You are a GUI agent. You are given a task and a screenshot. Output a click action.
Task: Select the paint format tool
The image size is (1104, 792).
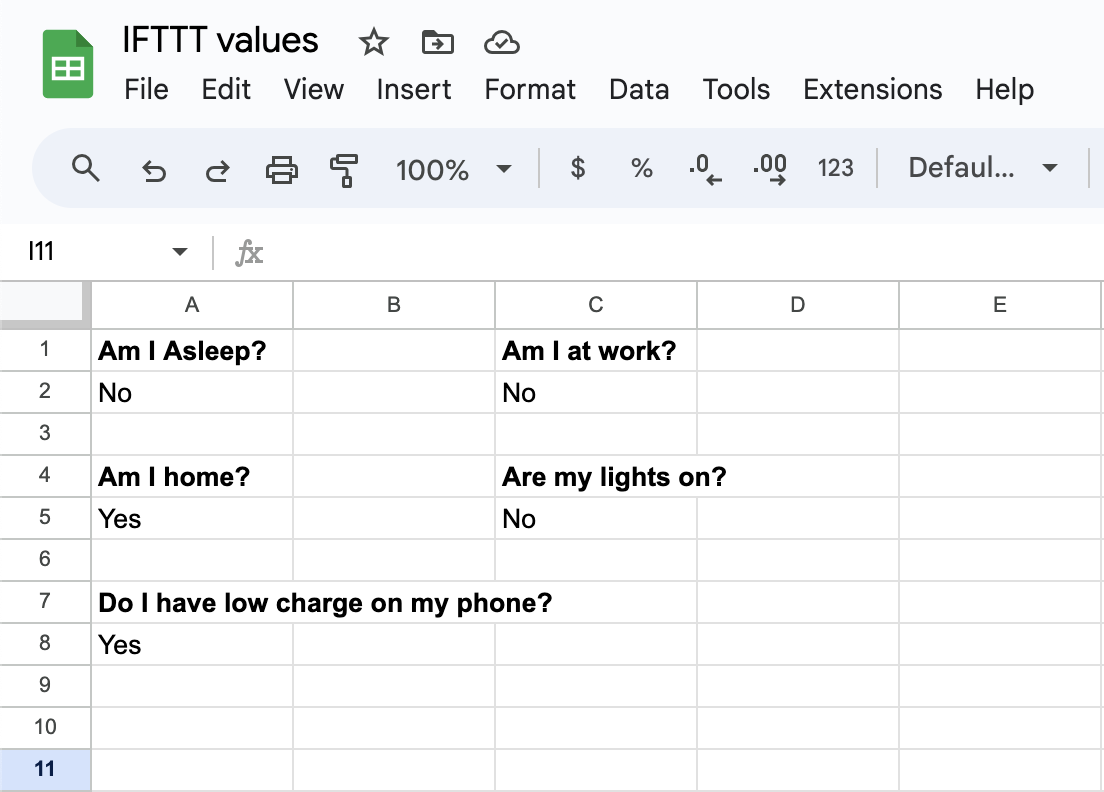pos(343,169)
